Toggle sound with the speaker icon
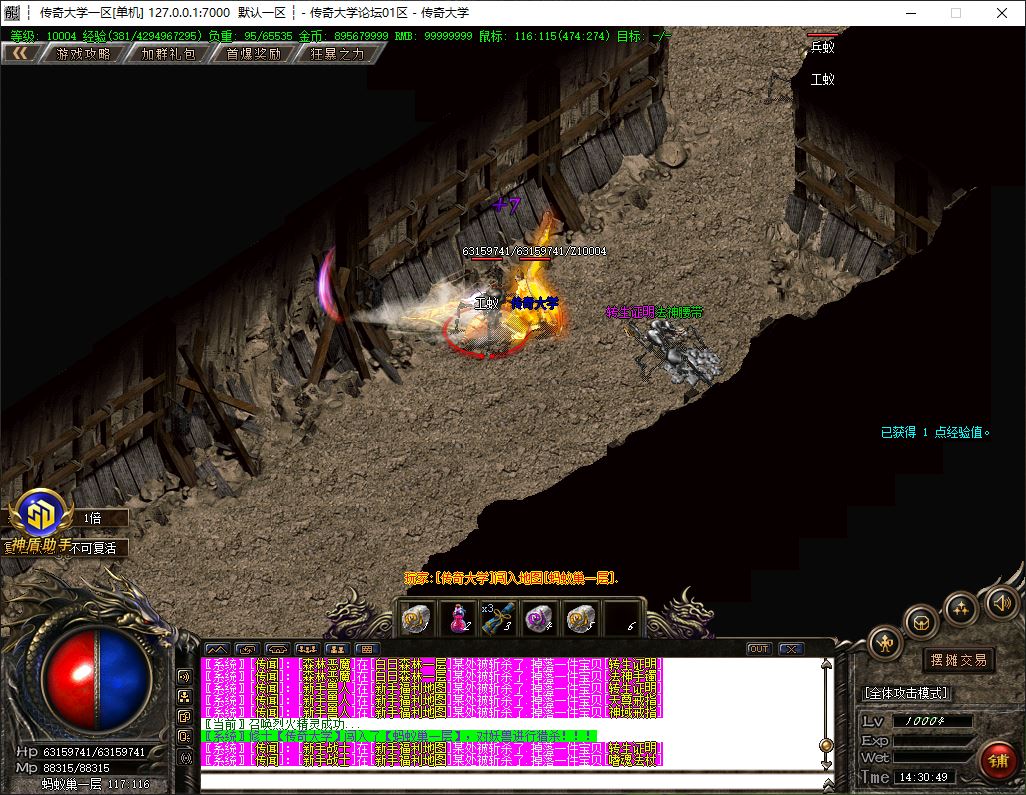 (1001, 603)
